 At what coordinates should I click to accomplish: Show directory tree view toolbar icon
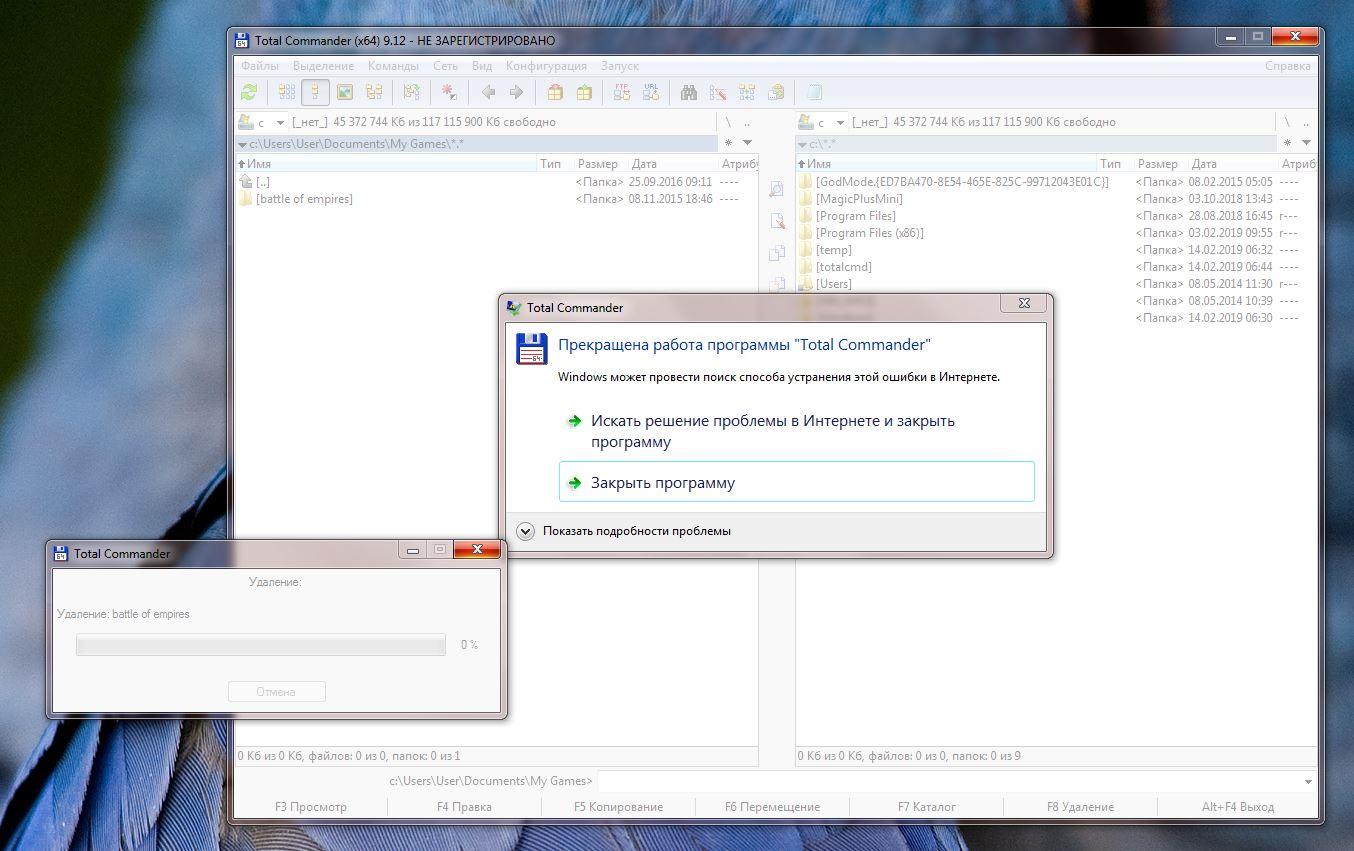click(374, 92)
